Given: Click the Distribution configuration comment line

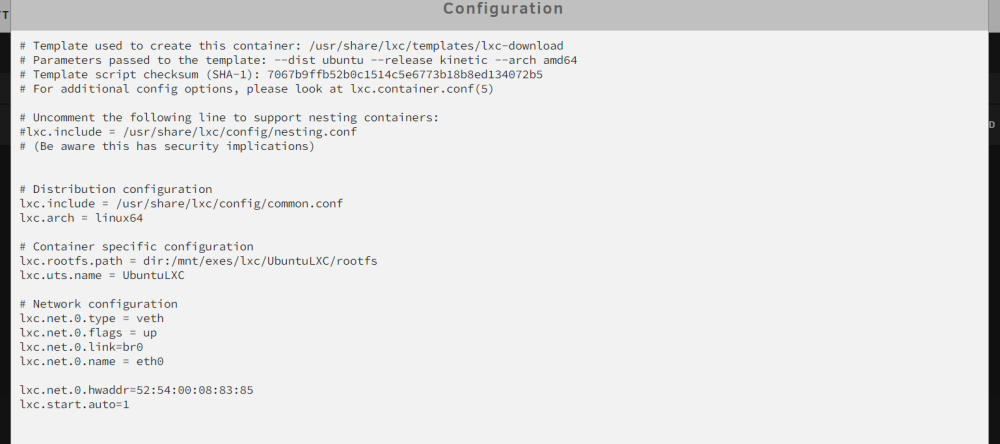Looking at the screenshot, I should [116, 189].
